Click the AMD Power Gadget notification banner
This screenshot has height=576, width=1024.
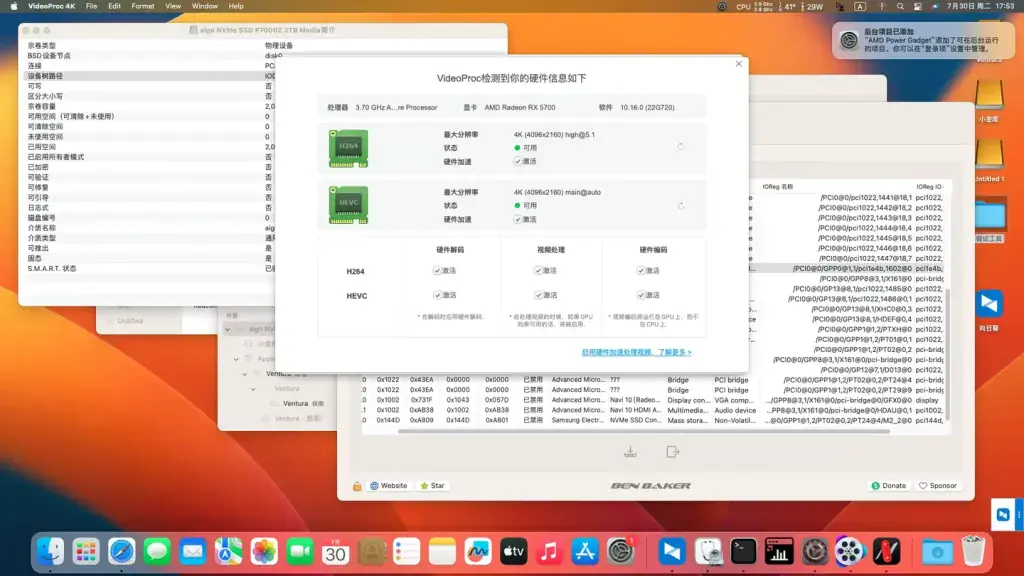[923, 40]
